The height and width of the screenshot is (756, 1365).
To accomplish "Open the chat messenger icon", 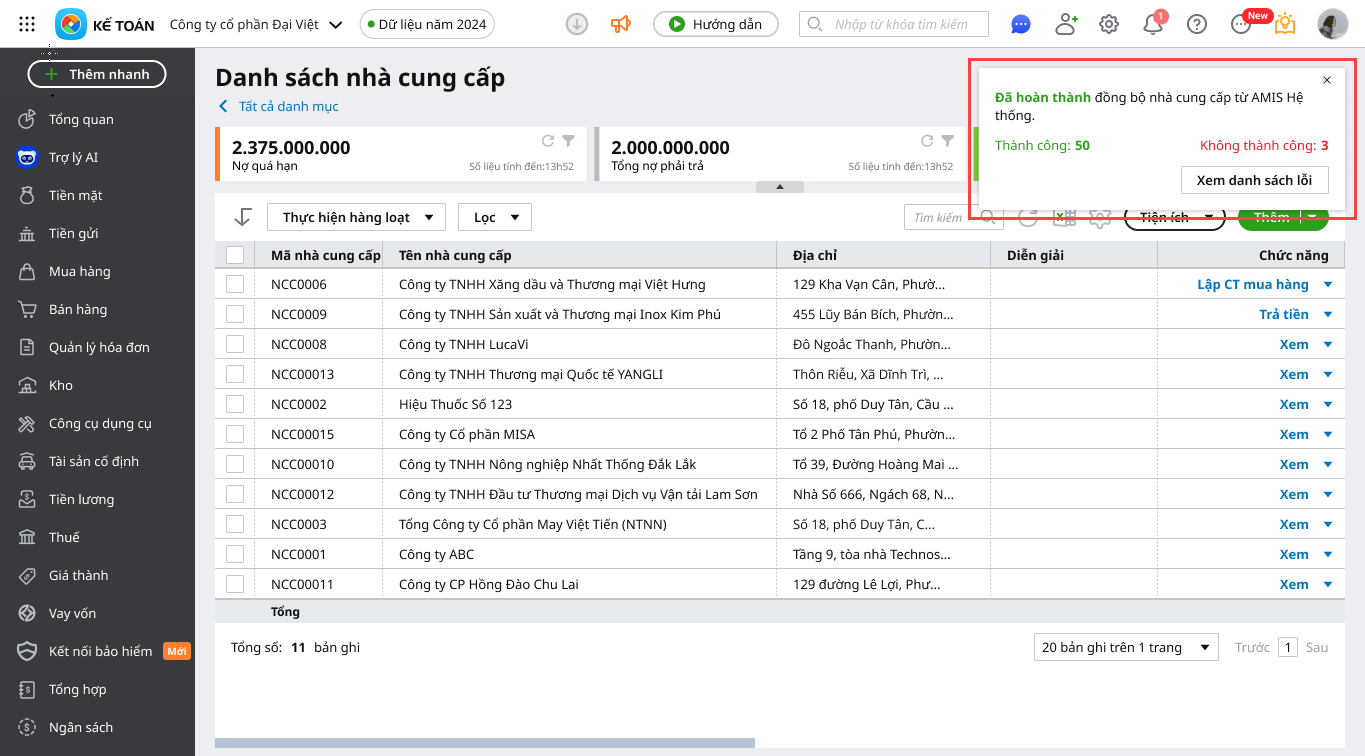I will coord(1020,24).
